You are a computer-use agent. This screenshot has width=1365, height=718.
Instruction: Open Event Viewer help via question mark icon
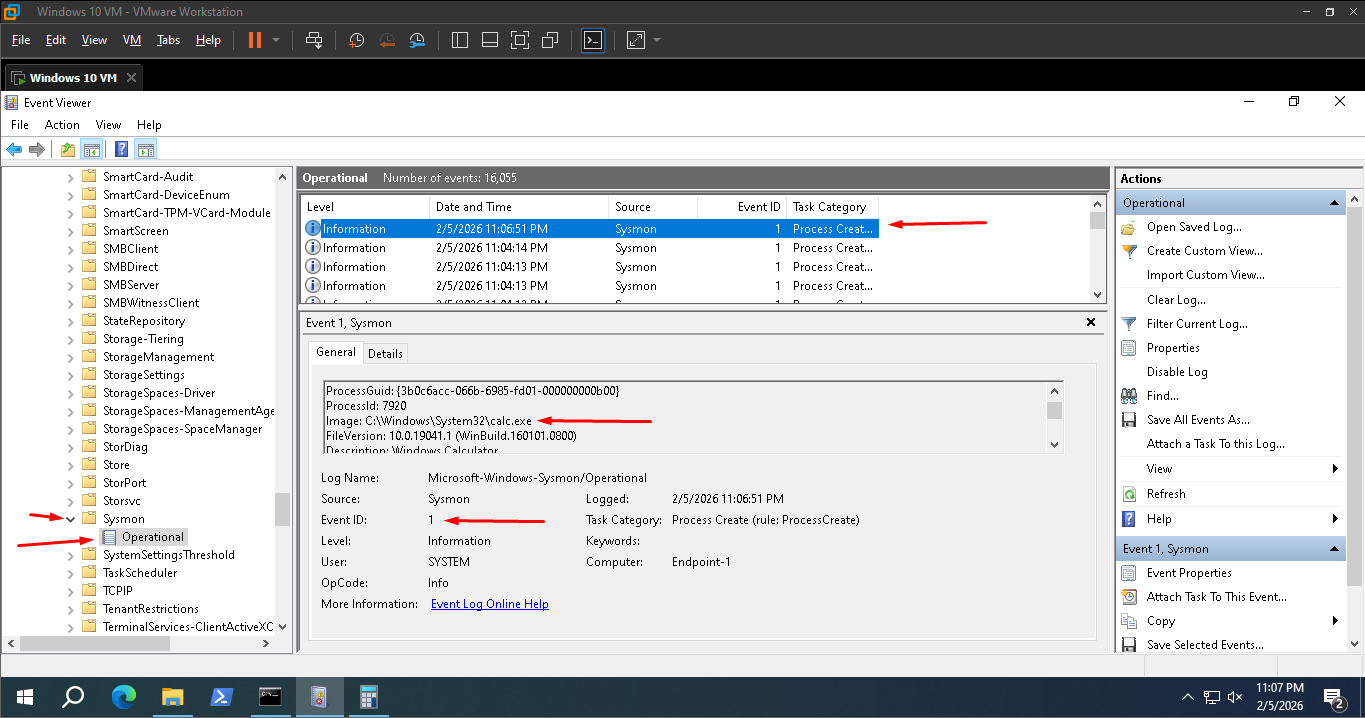coord(121,148)
